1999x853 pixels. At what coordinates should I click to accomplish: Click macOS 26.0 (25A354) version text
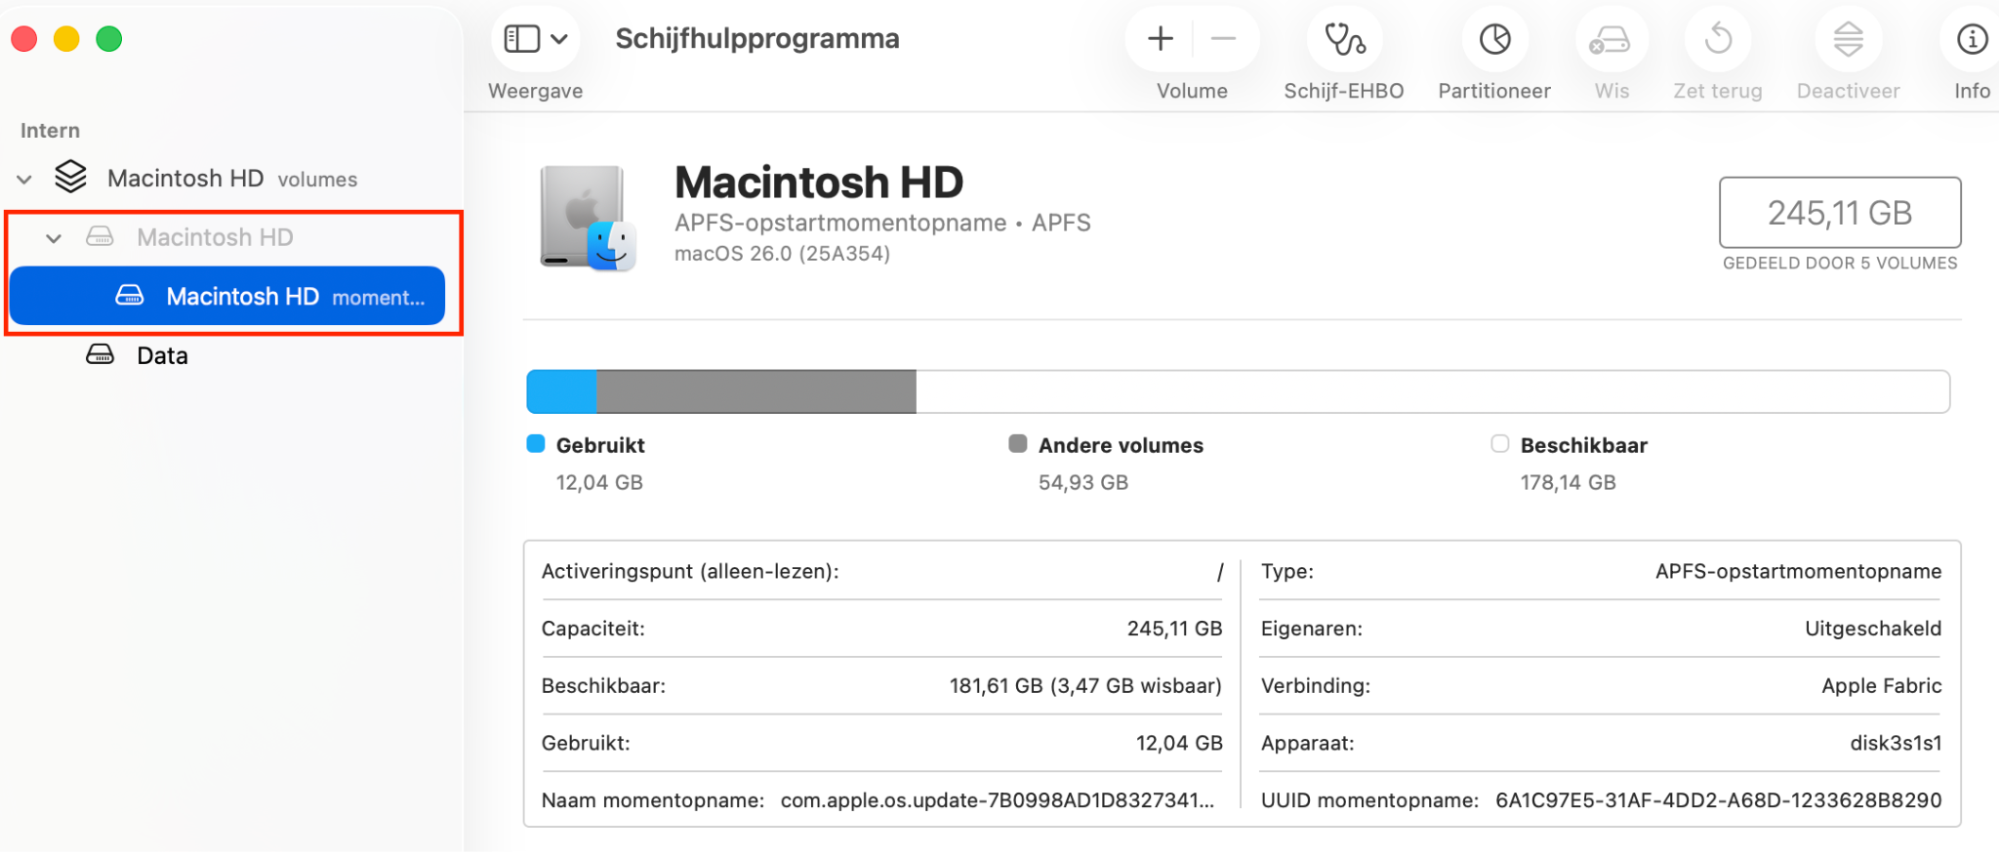point(782,254)
